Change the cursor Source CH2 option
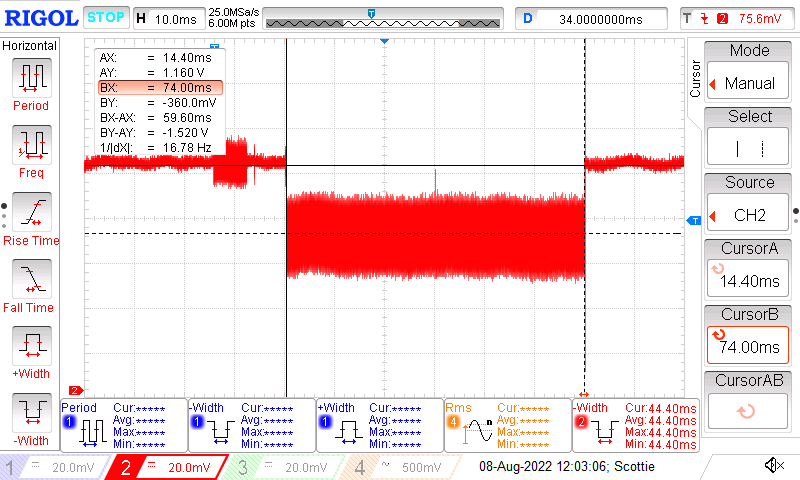Viewport: 800px width, 480px height. (x=748, y=215)
